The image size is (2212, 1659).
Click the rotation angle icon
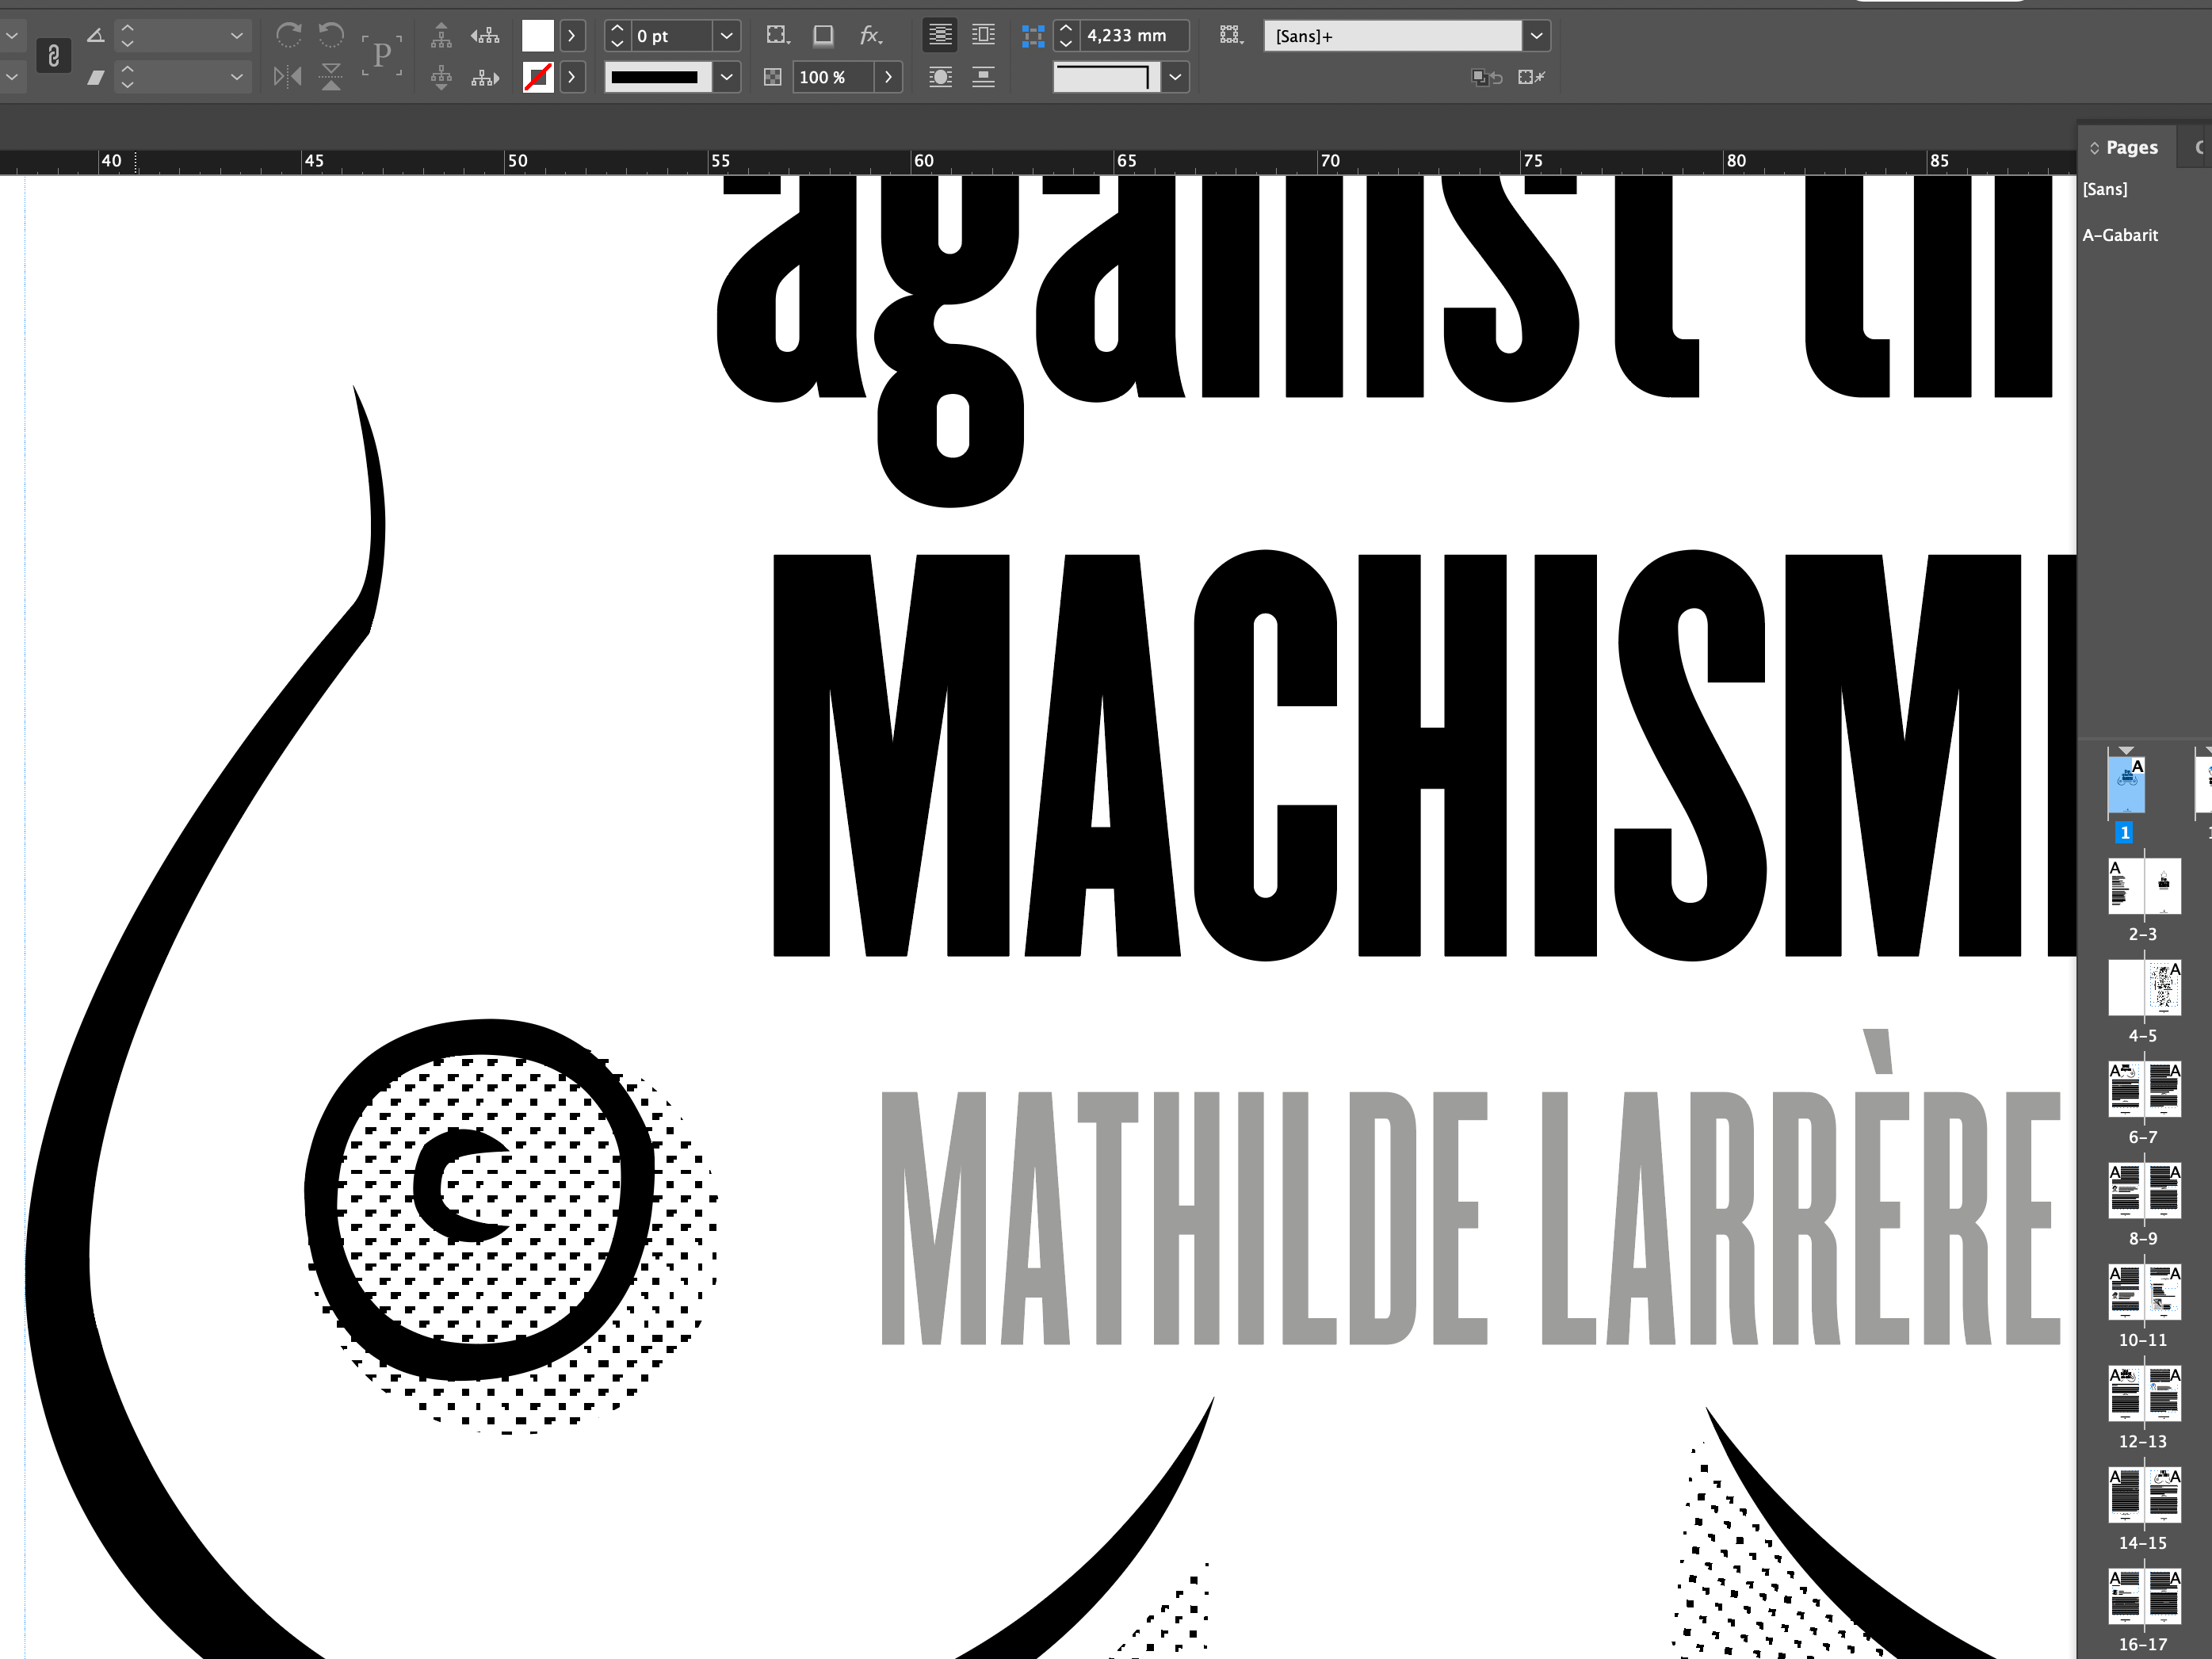(x=95, y=36)
